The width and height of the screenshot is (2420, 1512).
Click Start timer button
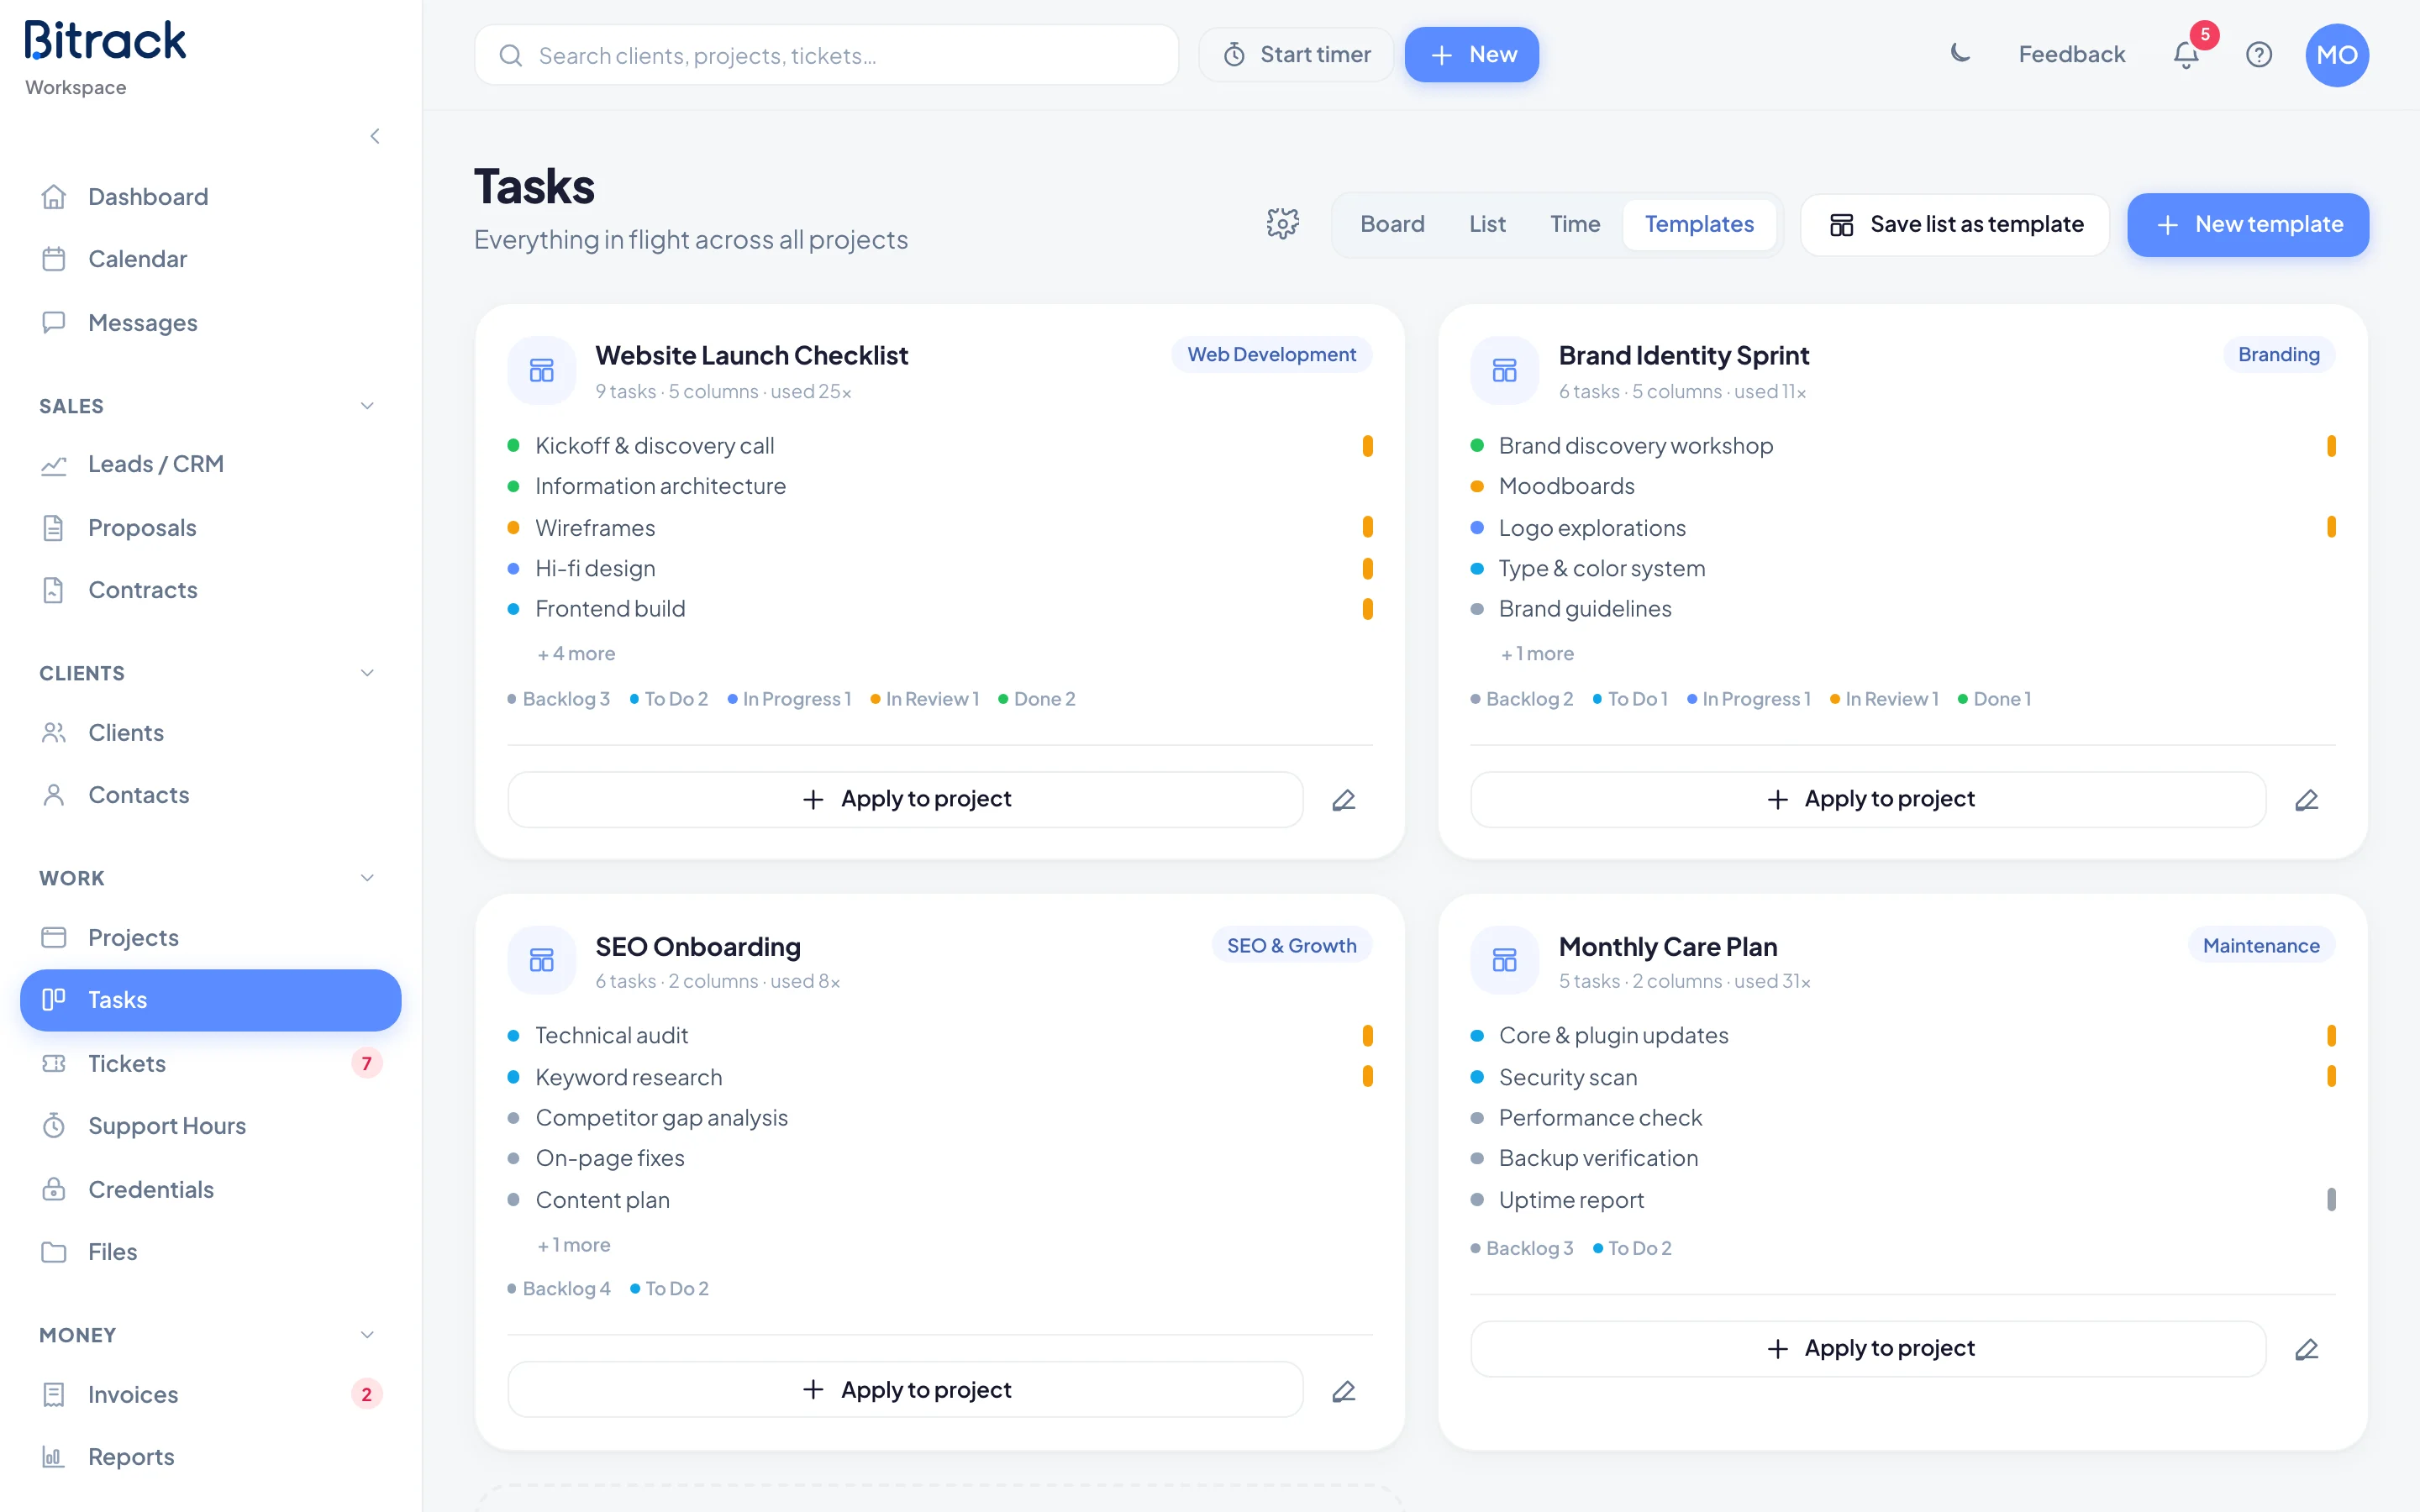click(1297, 55)
